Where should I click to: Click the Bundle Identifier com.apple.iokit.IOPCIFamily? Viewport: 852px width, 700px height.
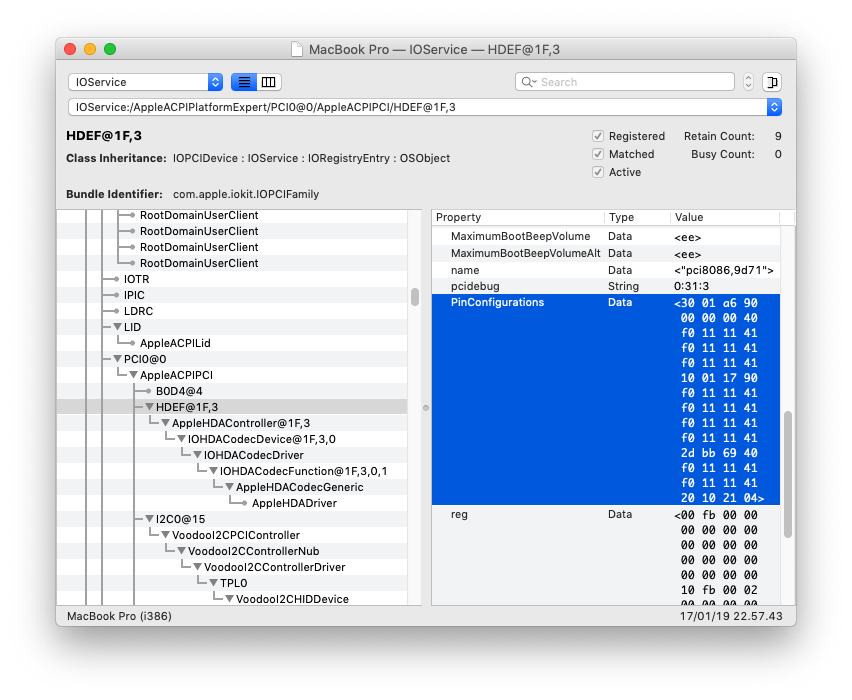(x=246, y=194)
